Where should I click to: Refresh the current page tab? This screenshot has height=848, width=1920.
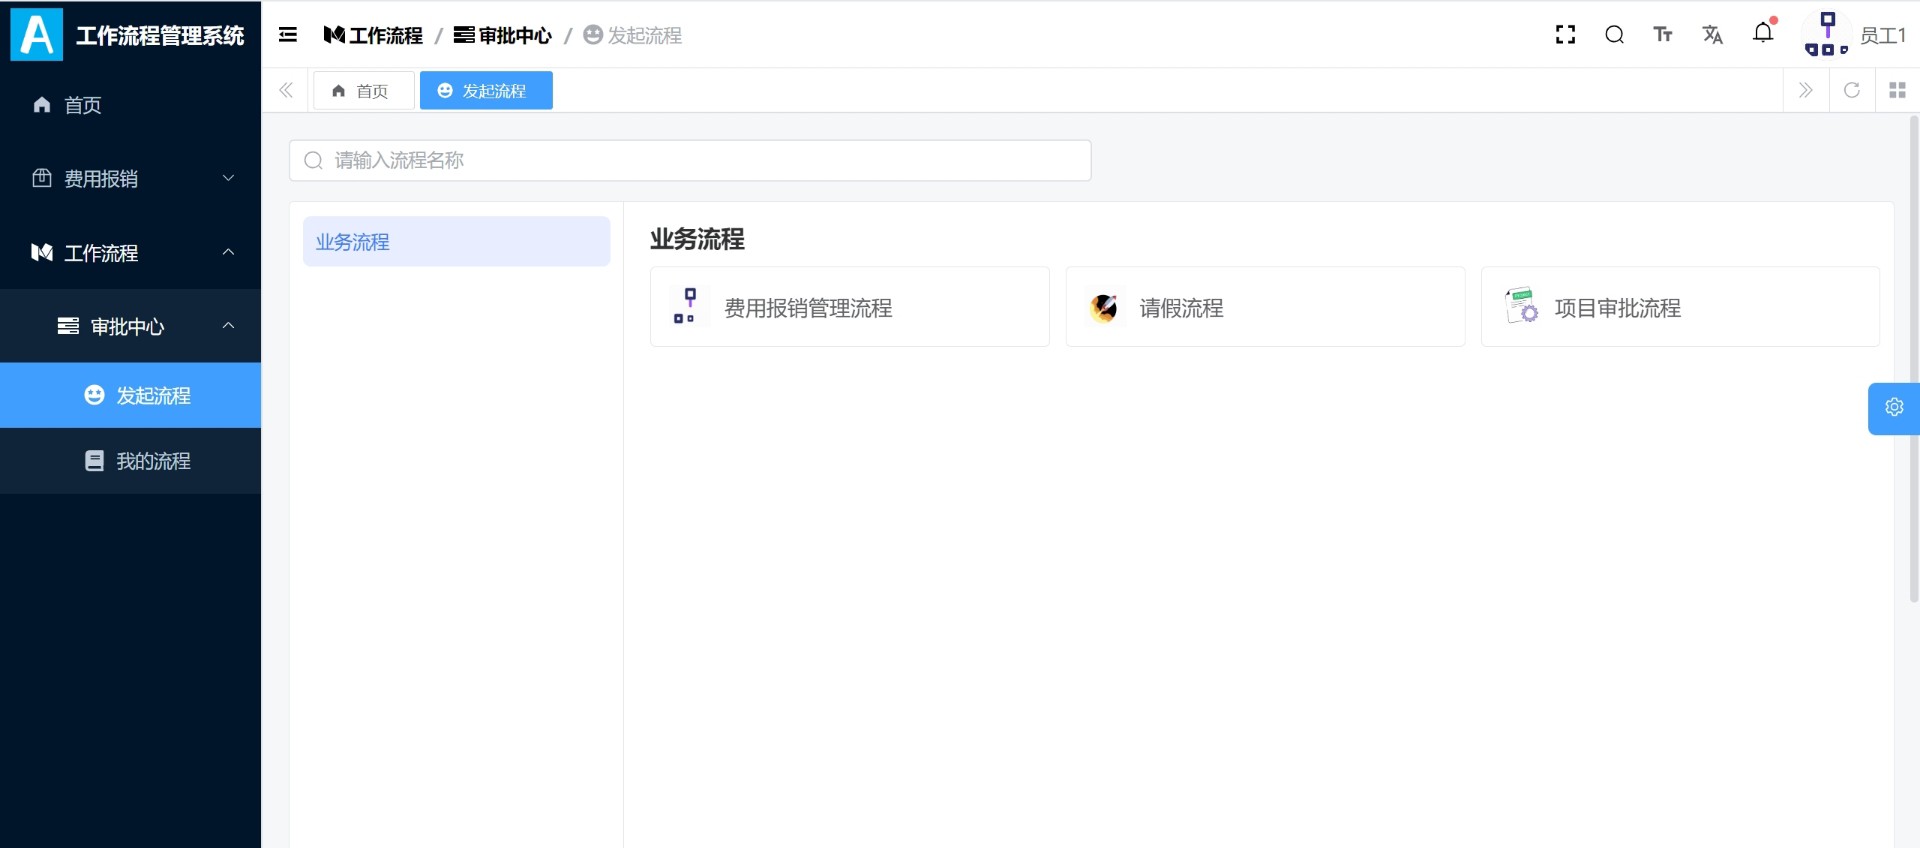pyautogui.click(x=1852, y=90)
